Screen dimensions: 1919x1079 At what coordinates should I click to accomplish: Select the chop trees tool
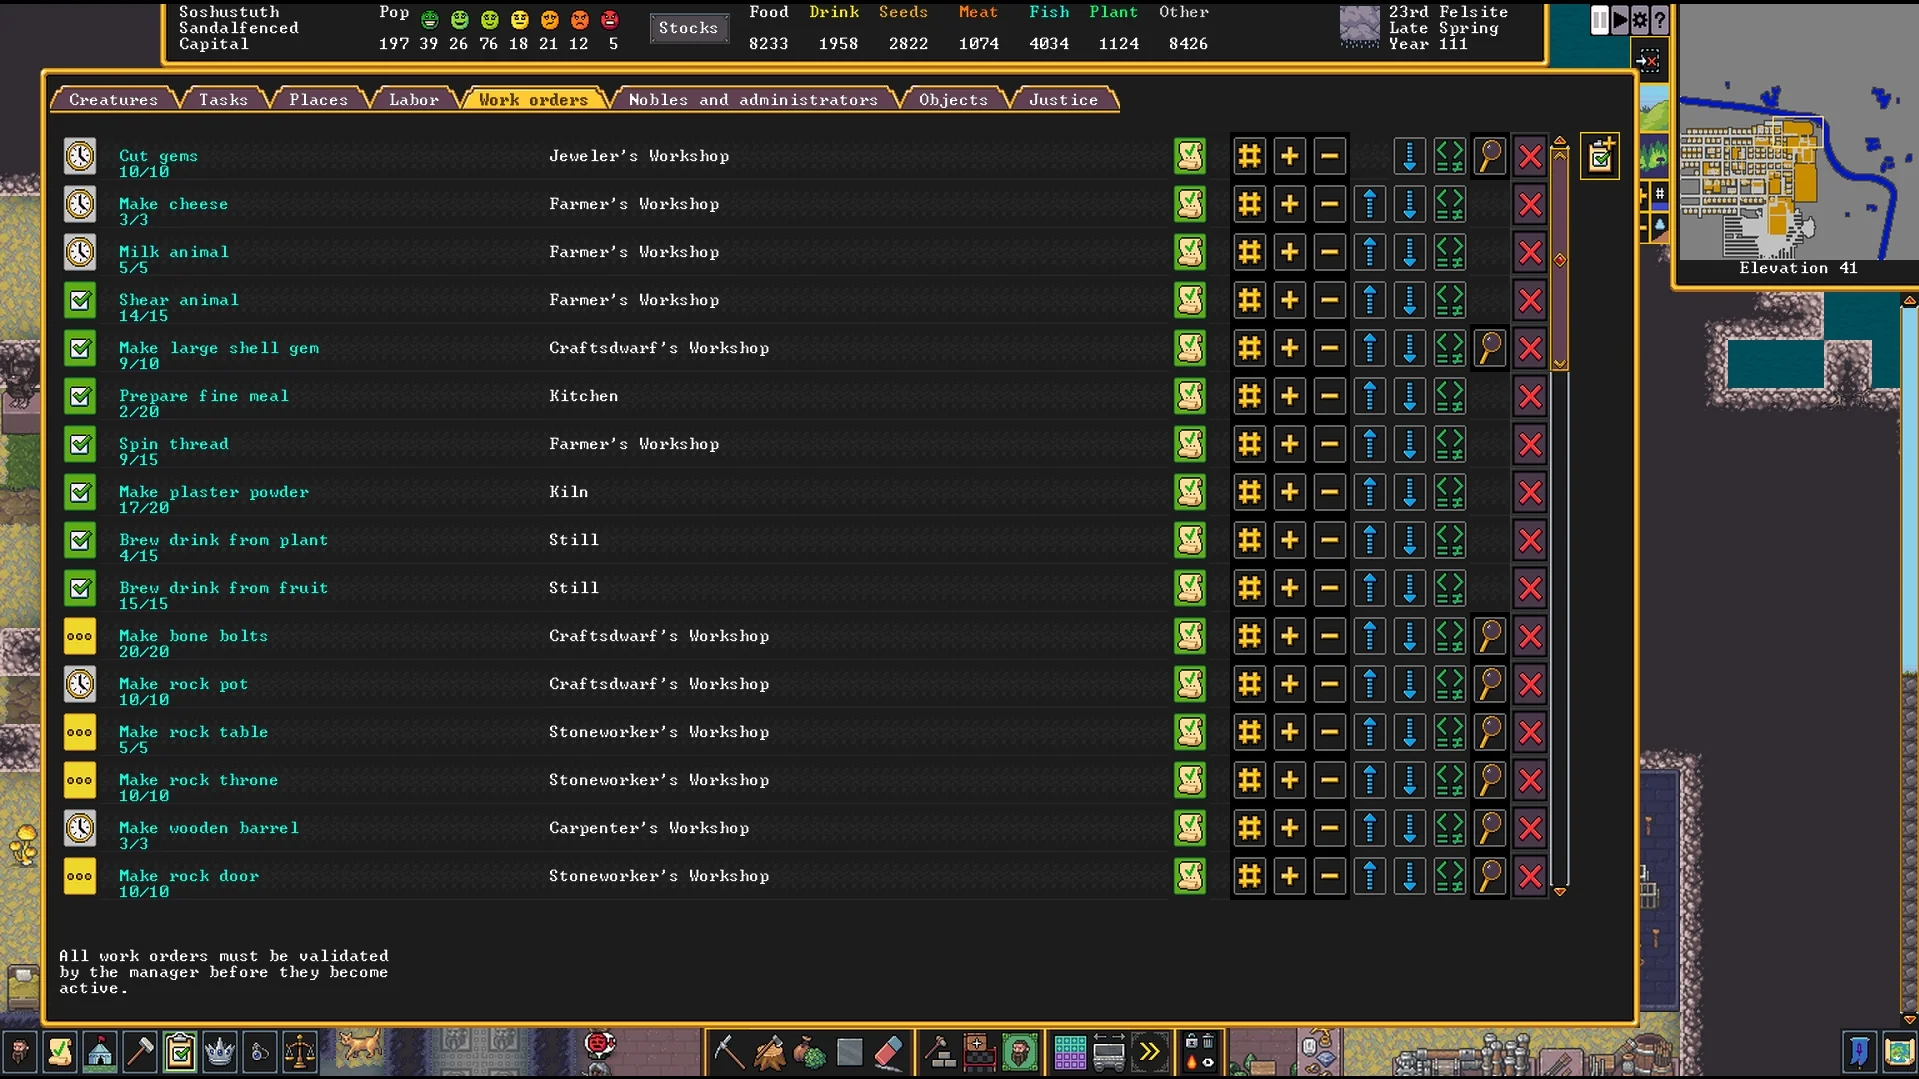click(x=769, y=1052)
